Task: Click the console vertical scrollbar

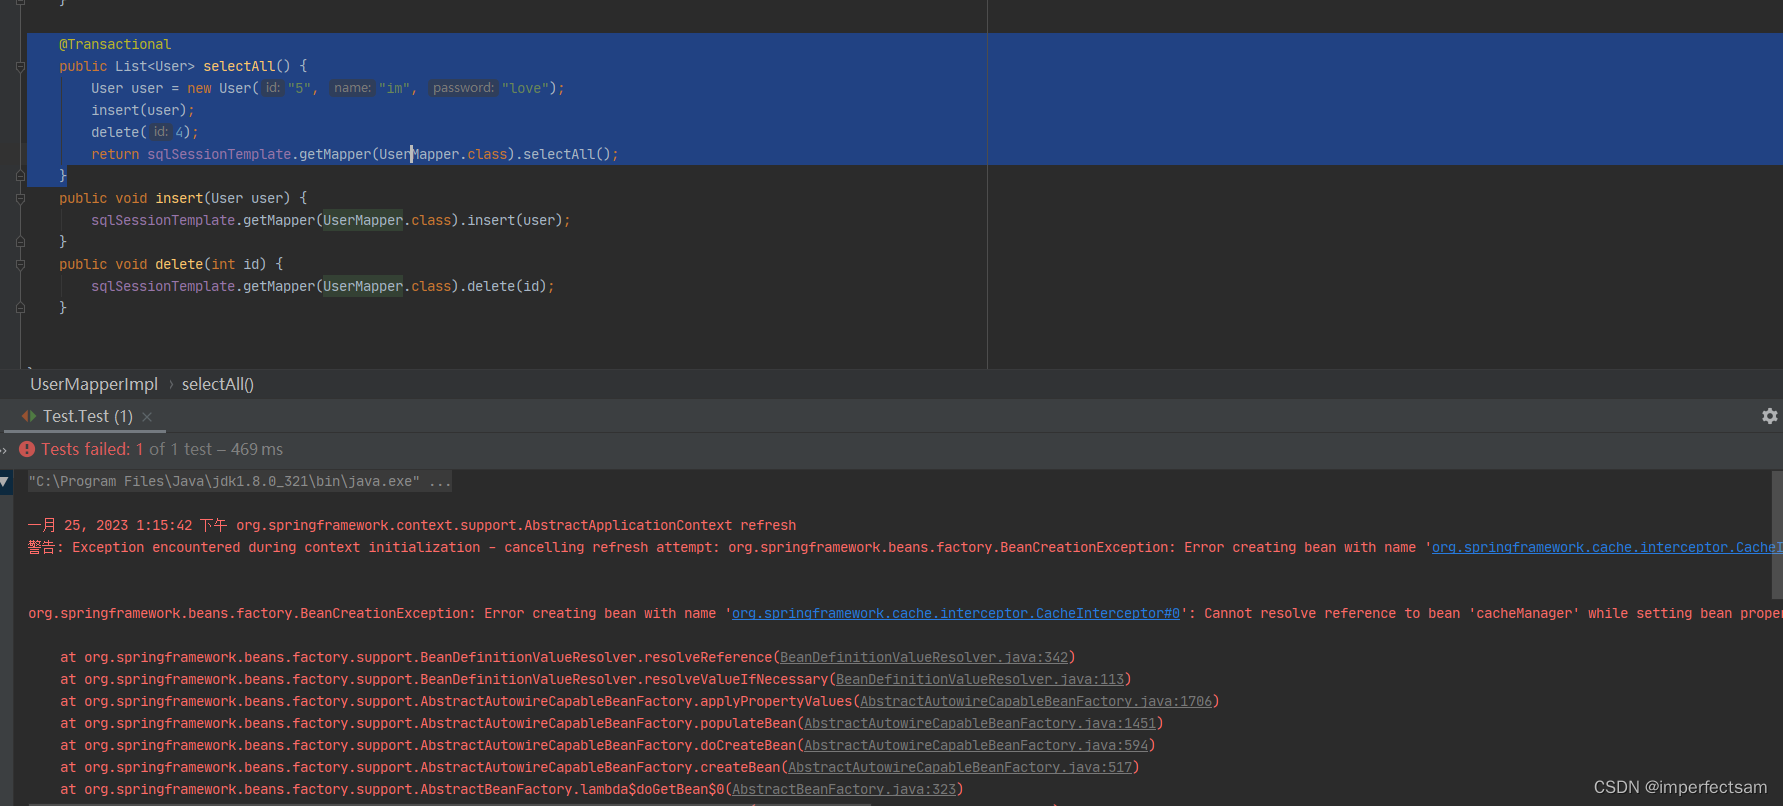Action: pyautogui.click(x=1776, y=535)
